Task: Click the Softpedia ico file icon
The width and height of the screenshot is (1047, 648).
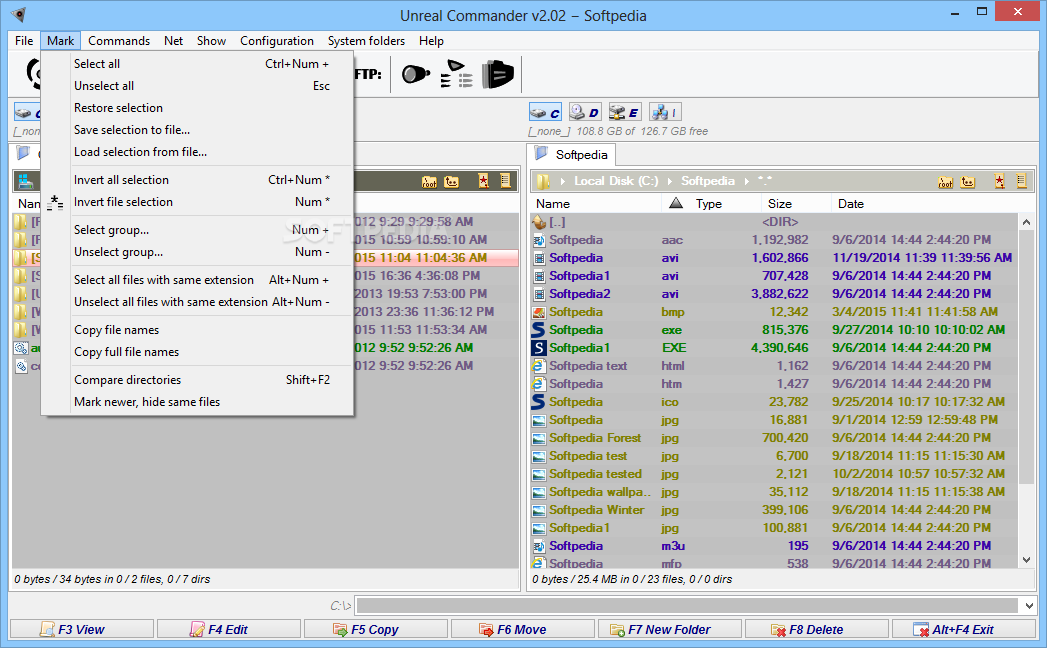Action: (x=538, y=401)
